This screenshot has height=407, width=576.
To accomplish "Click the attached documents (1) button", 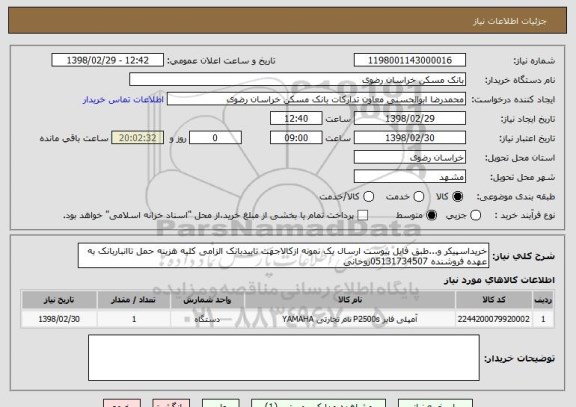I will pos(318,403).
